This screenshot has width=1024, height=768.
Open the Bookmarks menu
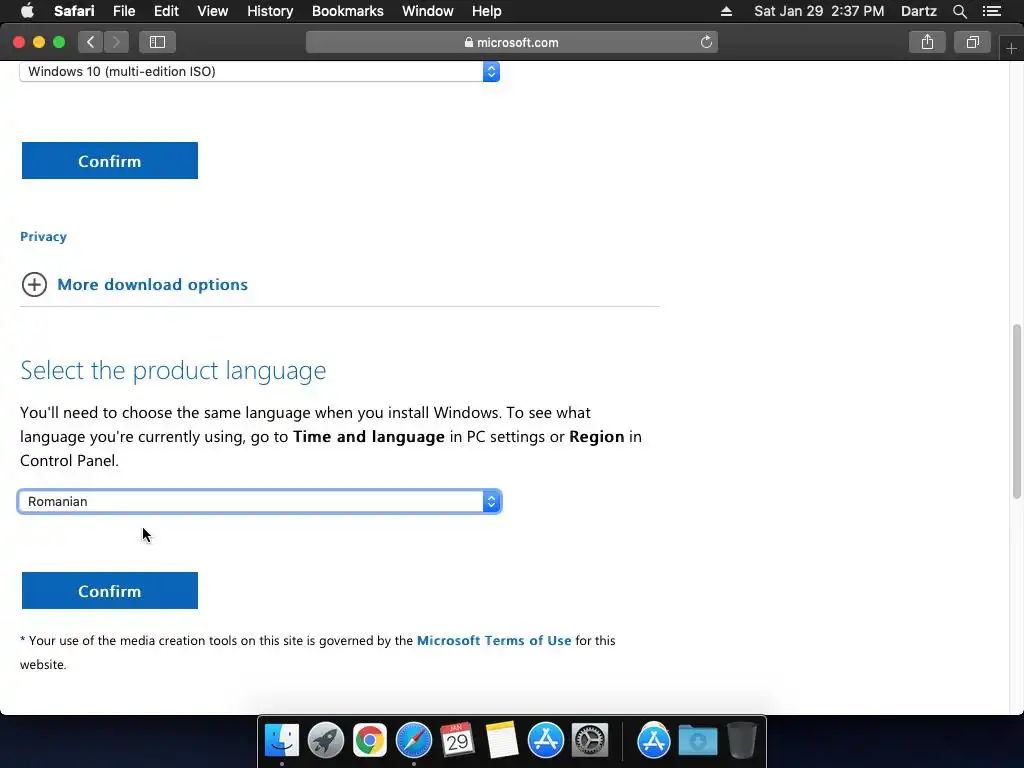tap(347, 11)
